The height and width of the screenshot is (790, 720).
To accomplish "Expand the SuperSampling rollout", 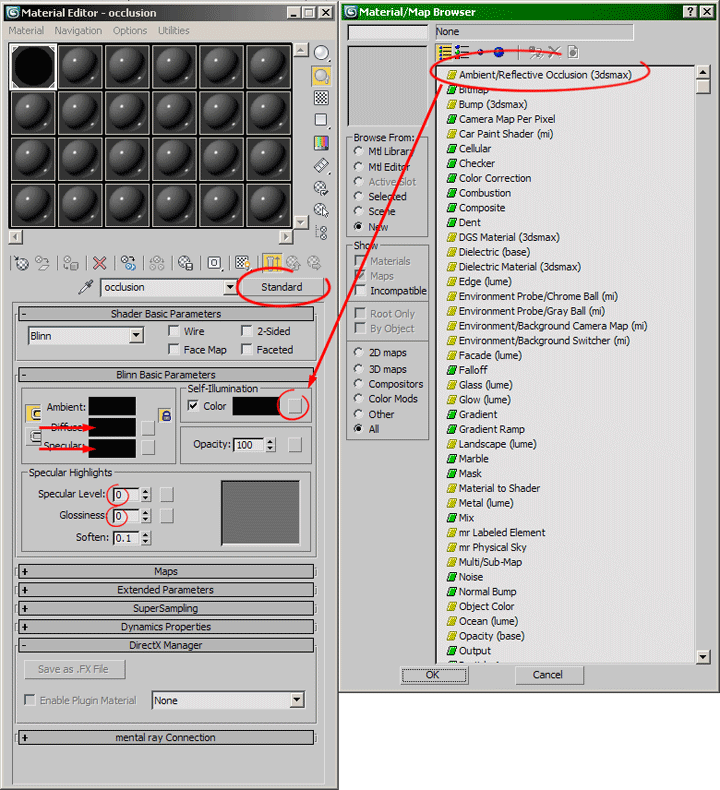I will click(166, 608).
